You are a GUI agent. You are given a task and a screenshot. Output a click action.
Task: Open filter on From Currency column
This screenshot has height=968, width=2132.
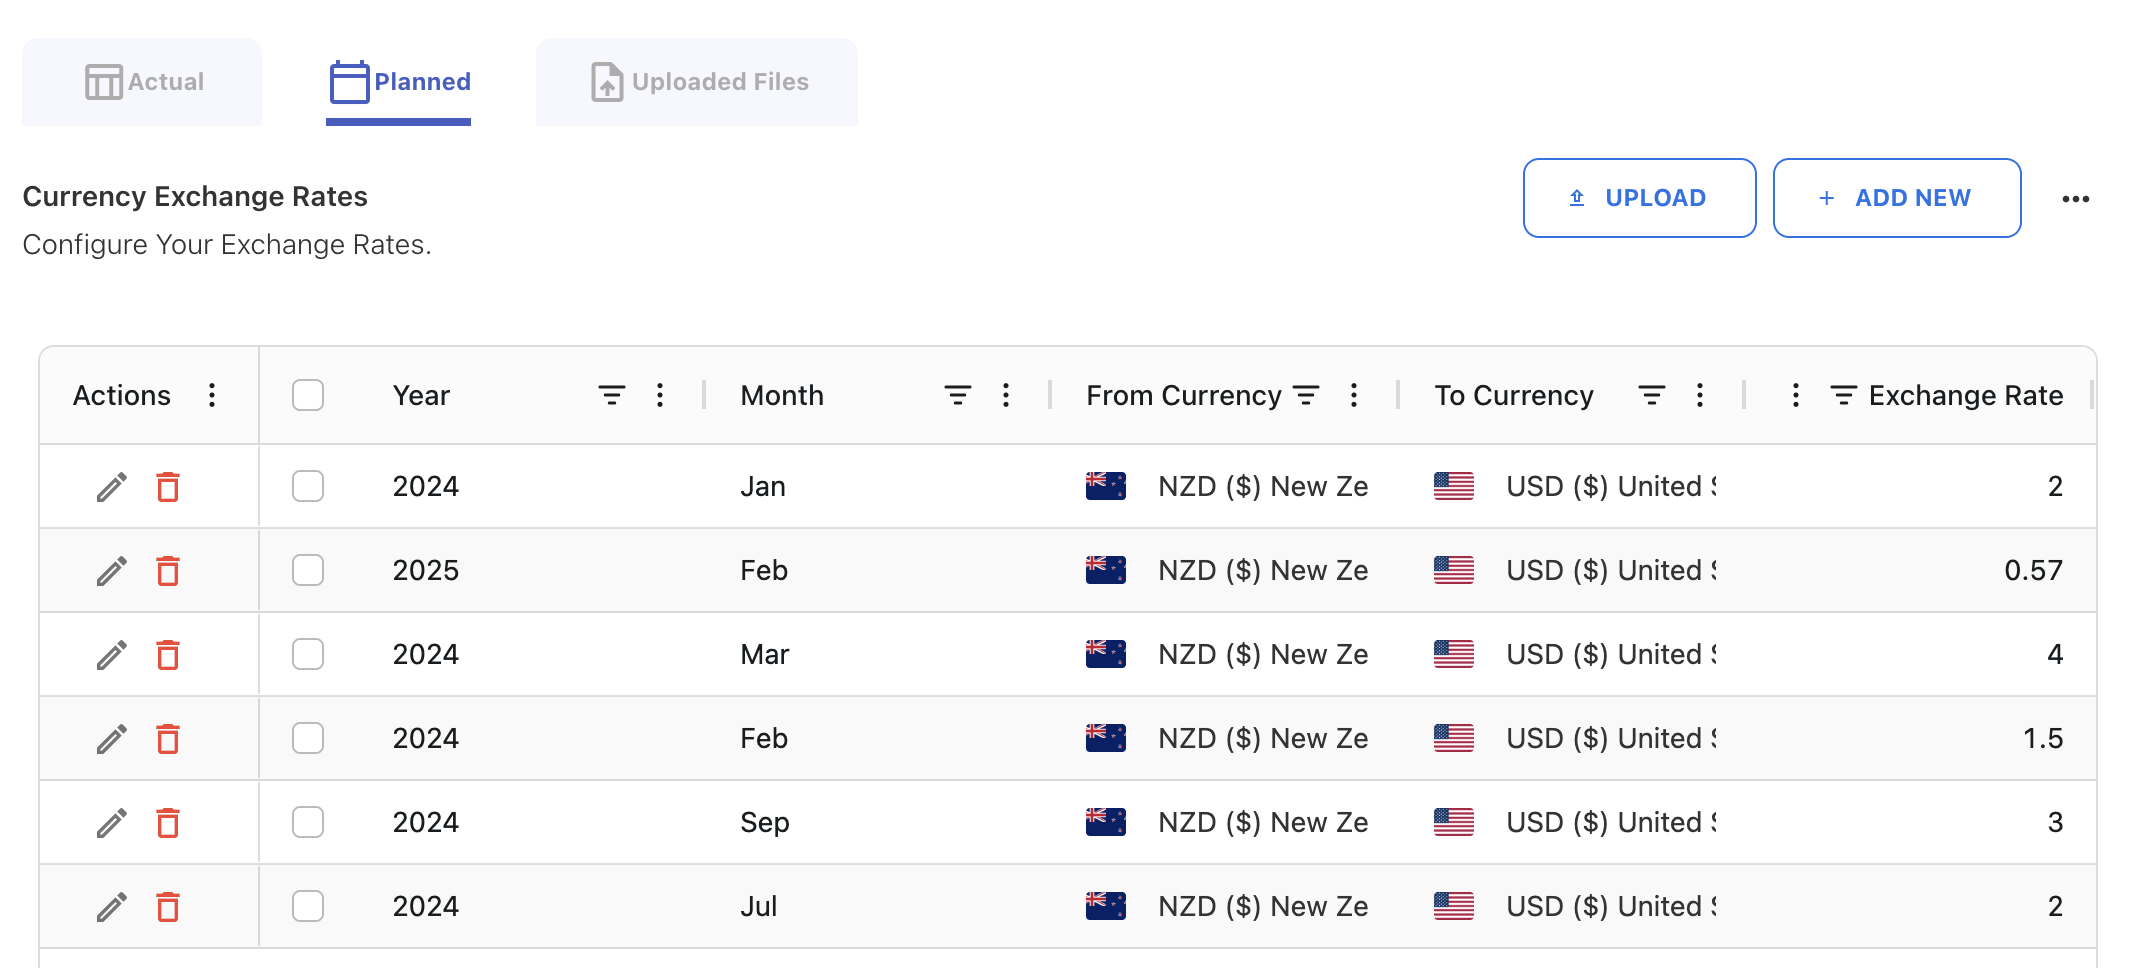tap(1306, 396)
